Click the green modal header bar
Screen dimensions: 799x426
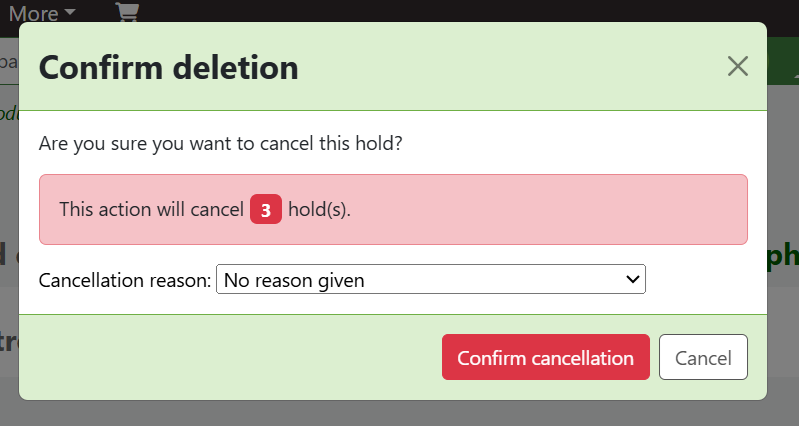pos(500,67)
